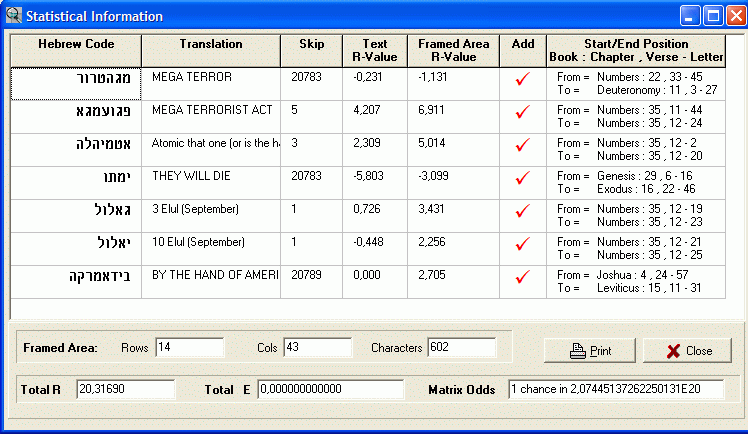Viewport: 748px width, 434px height.
Task: Click the Total E field showing 0,000000000000
Action: pyautogui.click(x=330, y=389)
